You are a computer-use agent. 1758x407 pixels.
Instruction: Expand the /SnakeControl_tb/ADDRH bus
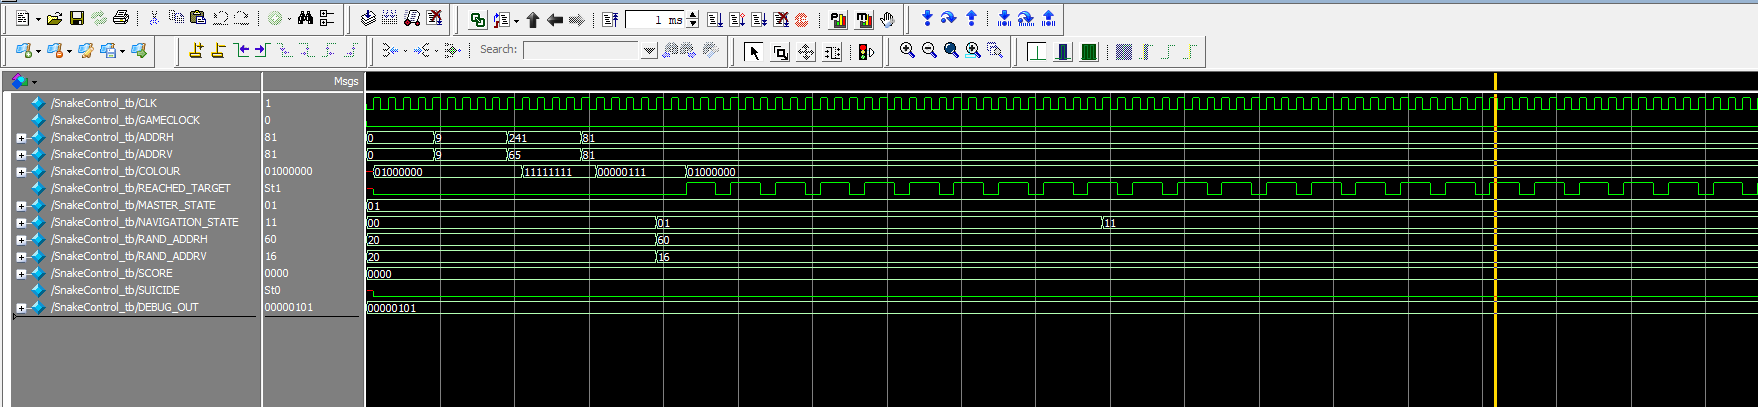[x=21, y=138]
